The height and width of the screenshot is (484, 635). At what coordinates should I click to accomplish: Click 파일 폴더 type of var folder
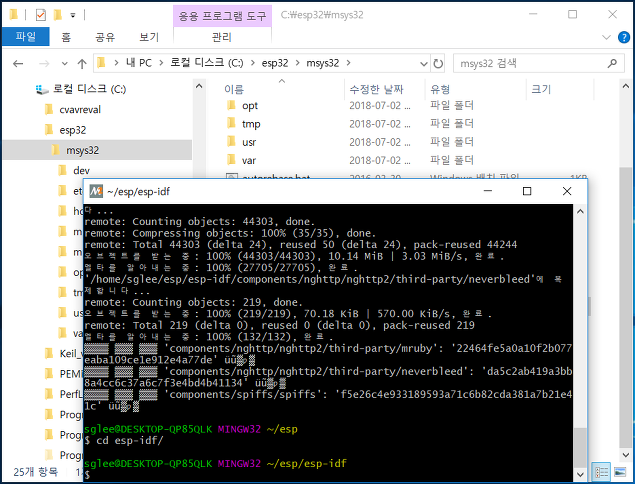(452, 160)
